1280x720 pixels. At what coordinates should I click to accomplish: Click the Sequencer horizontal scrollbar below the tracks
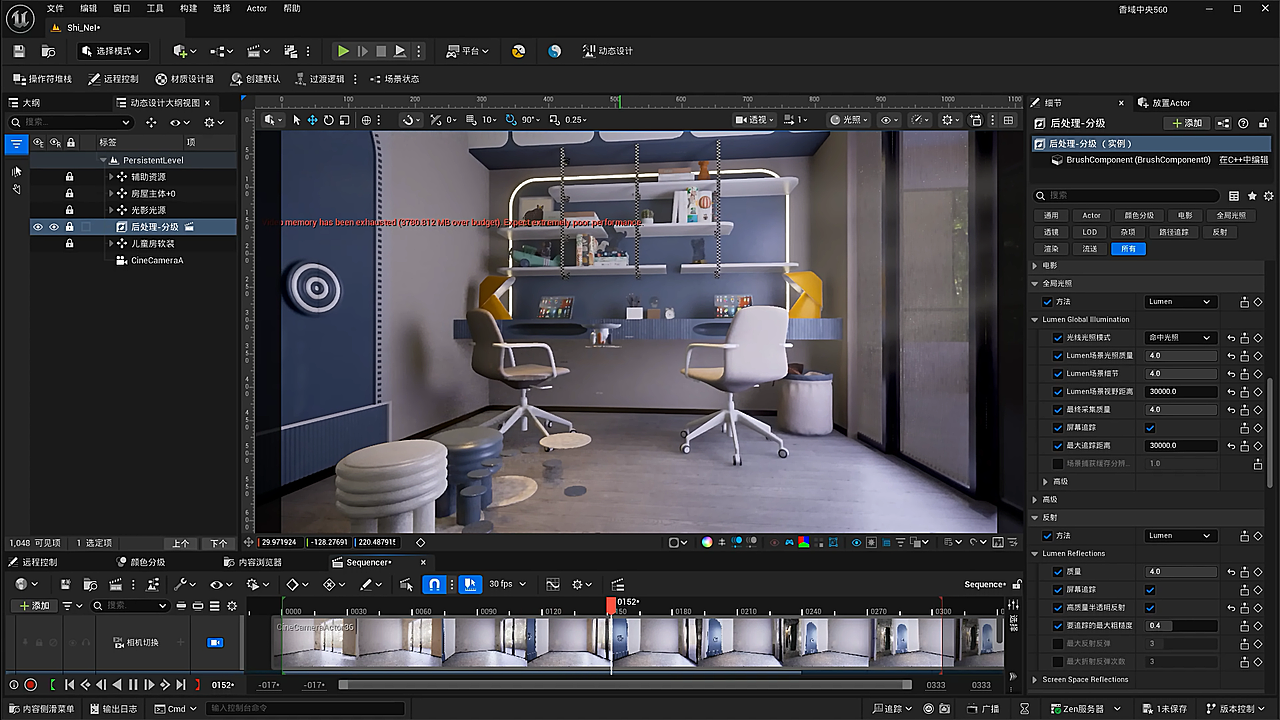coord(624,685)
